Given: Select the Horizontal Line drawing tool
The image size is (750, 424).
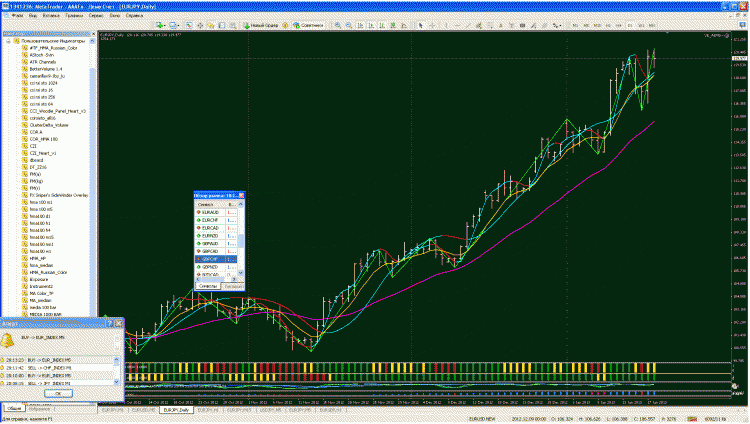Looking at the screenshot, I should (458, 25).
